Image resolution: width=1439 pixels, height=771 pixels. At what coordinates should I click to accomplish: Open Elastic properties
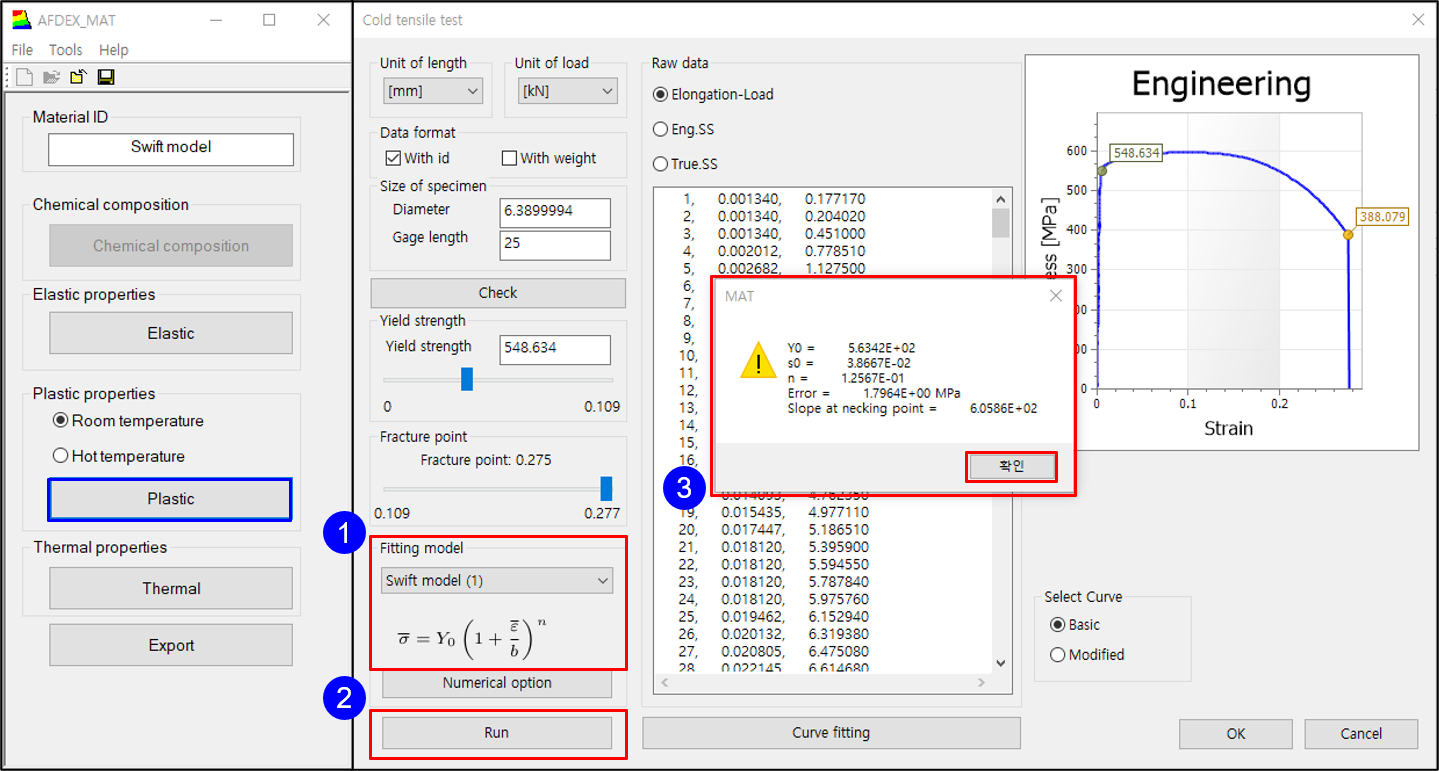point(171,333)
